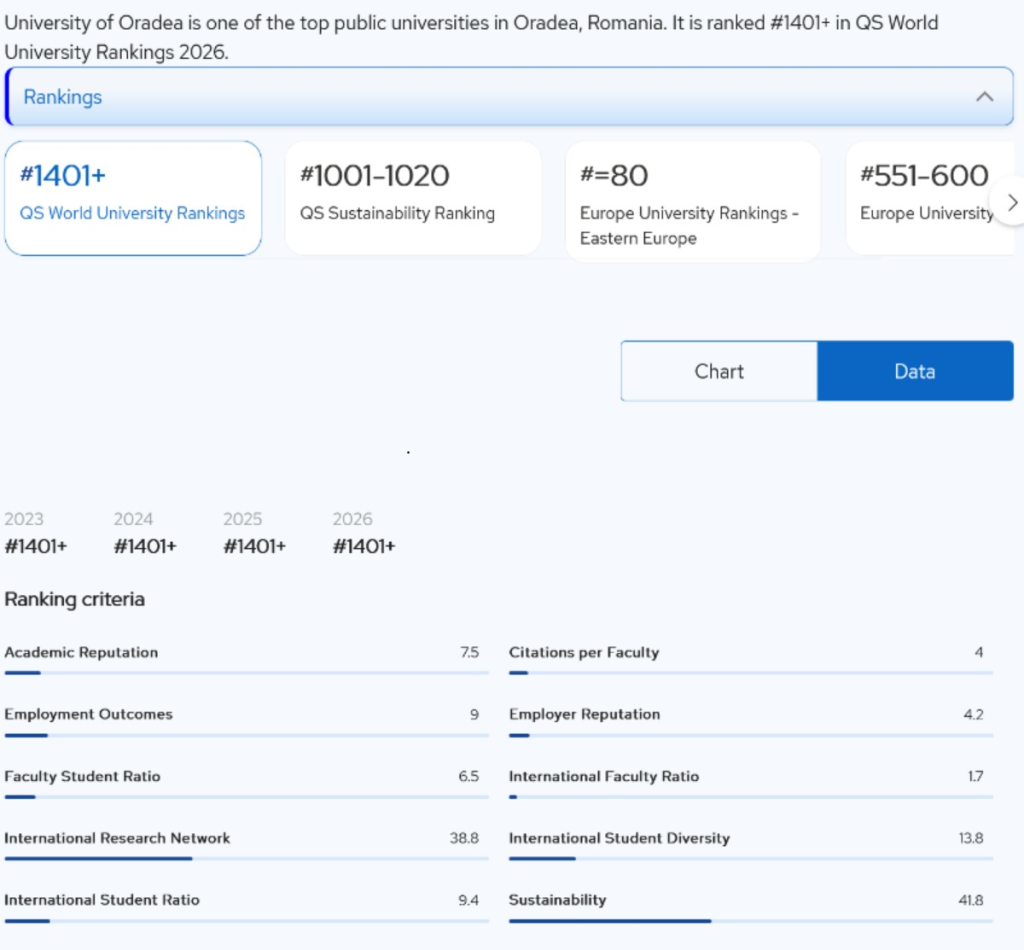The image size is (1024, 950).
Task: Click the International Student Ratio score 9.4
Action: [x=469, y=900]
